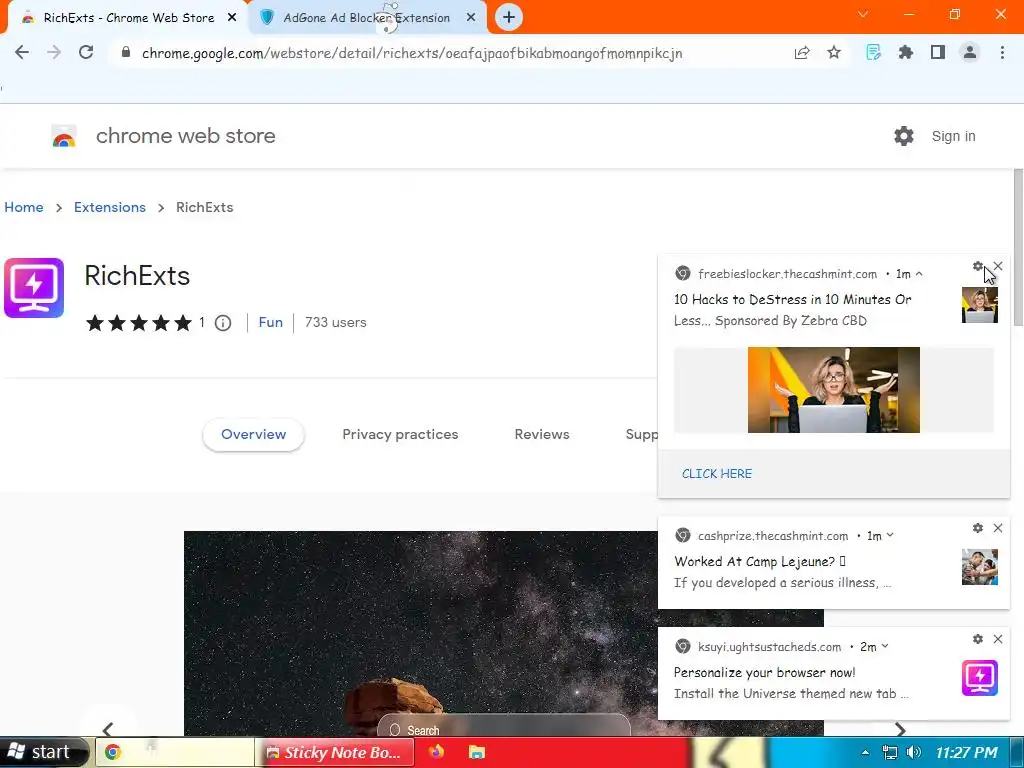1024x768 pixels.
Task: Show hidden system tray icons
Action: point(865,752)
